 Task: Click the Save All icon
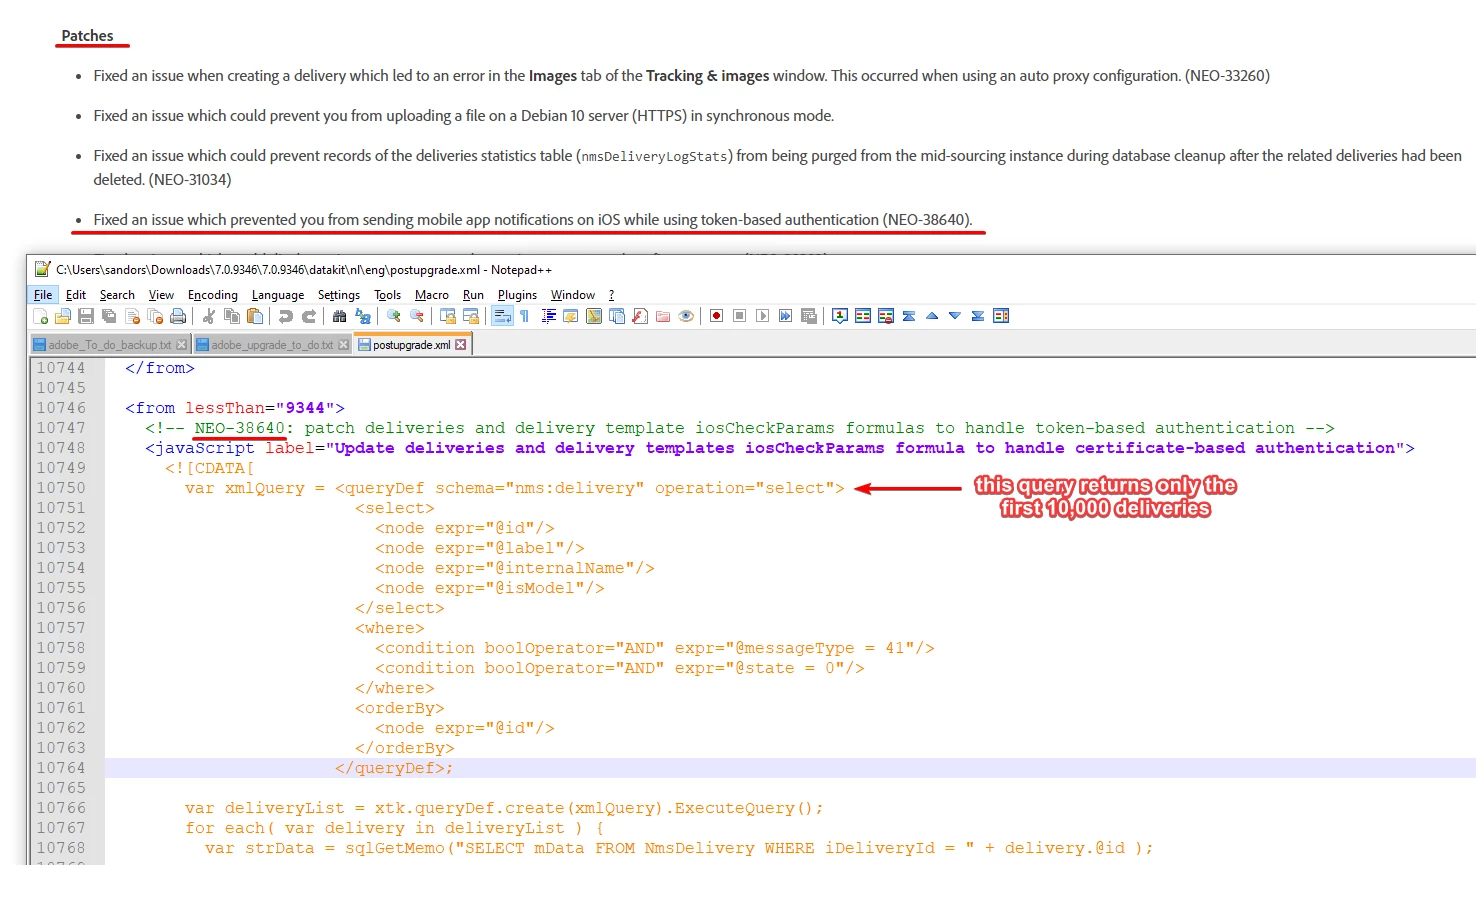point(109,316)
